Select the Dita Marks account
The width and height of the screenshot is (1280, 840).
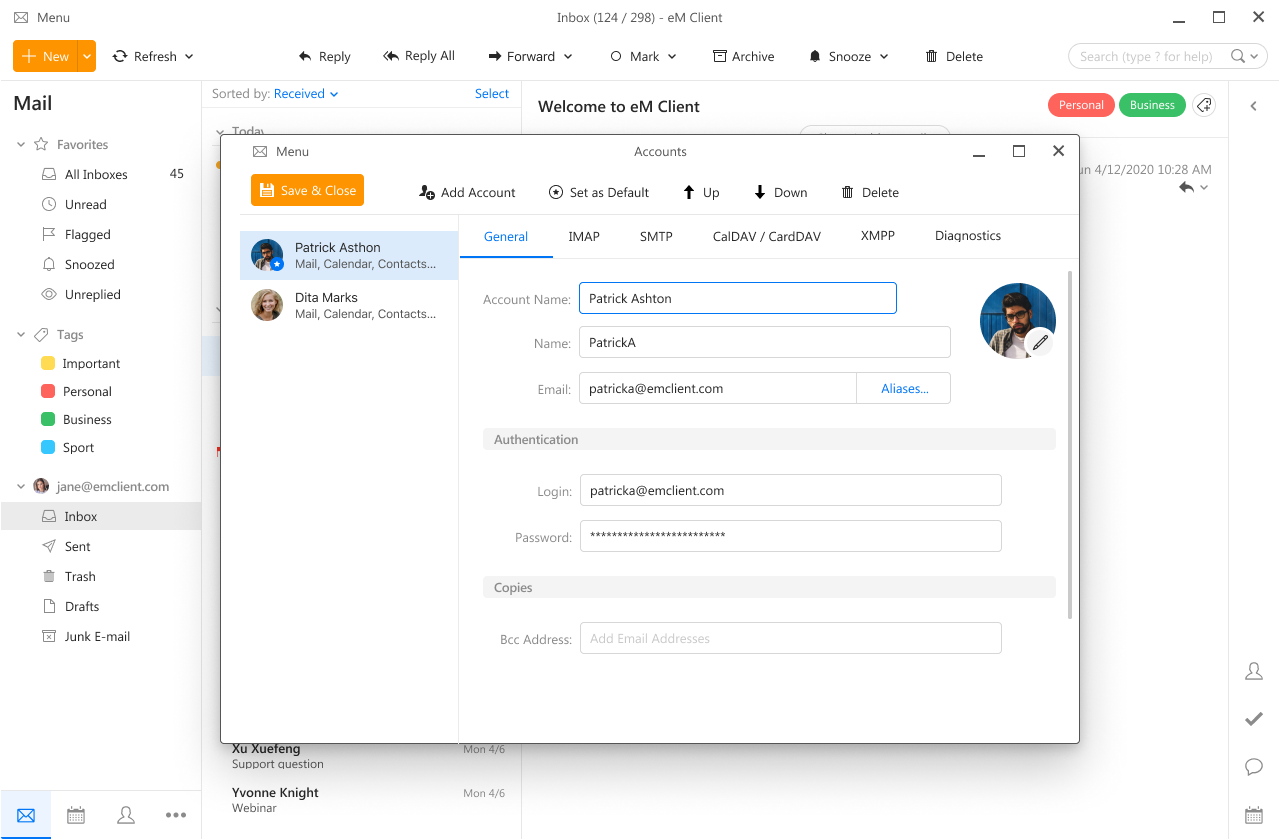click(349, 305)
